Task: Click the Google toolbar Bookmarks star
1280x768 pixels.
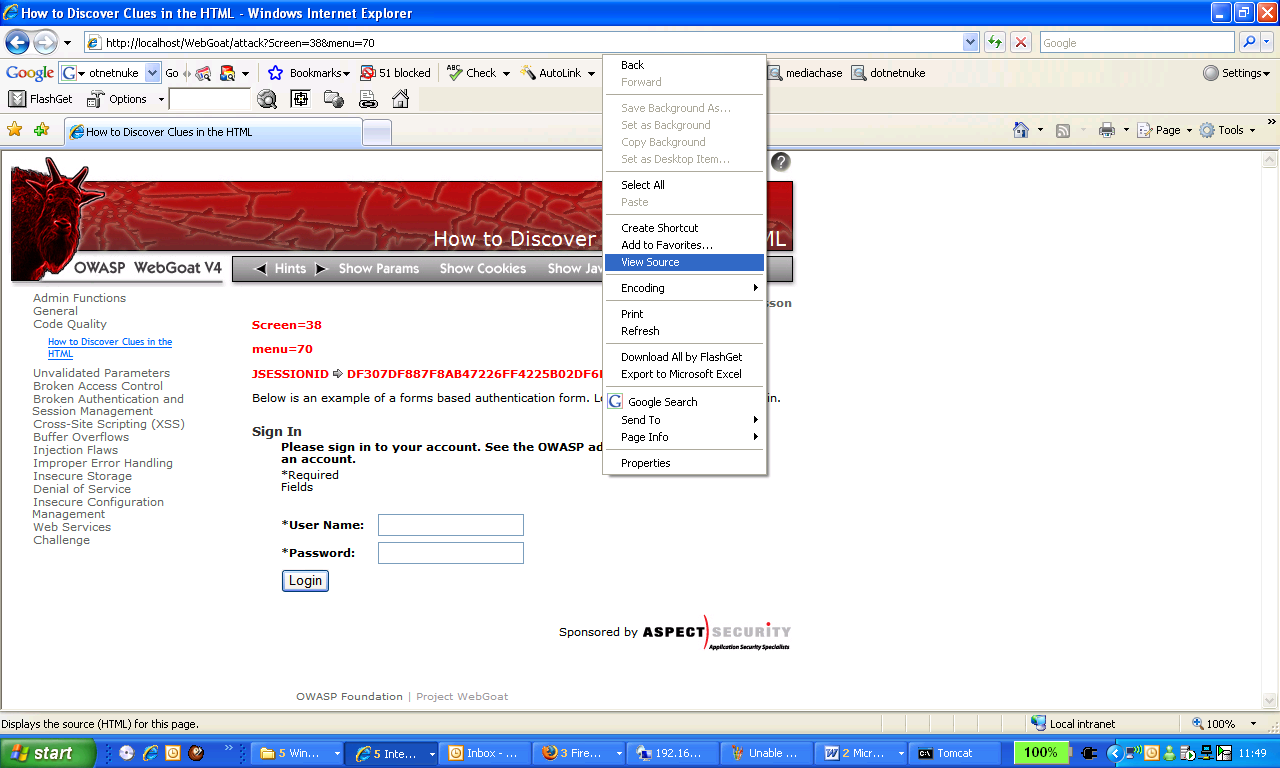Action: tap(276, 73)
